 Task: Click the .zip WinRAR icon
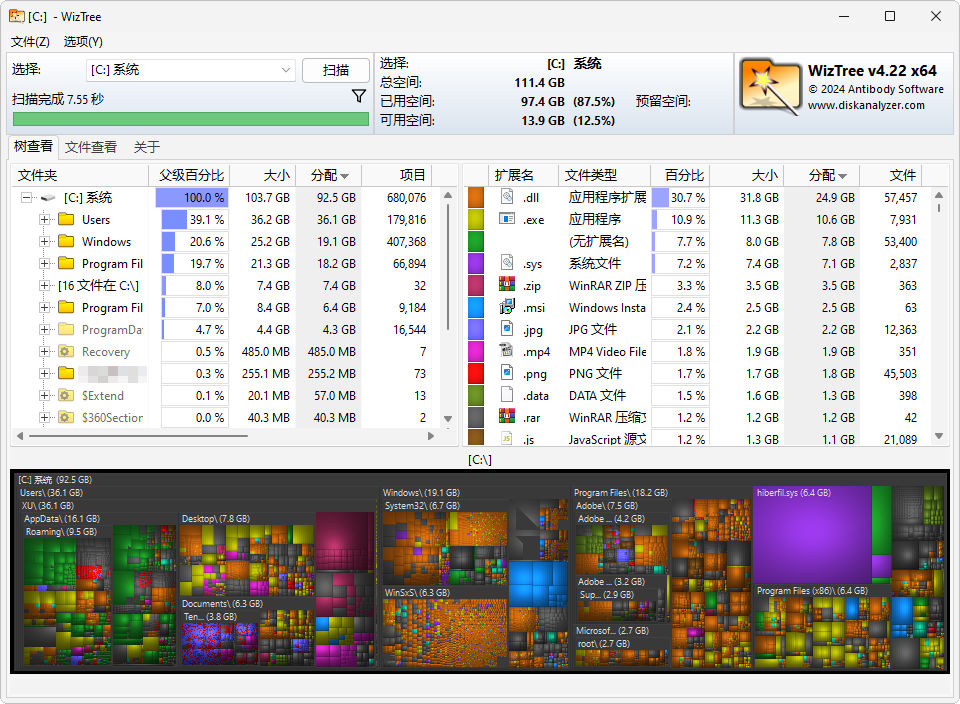[x=507, y=284]
